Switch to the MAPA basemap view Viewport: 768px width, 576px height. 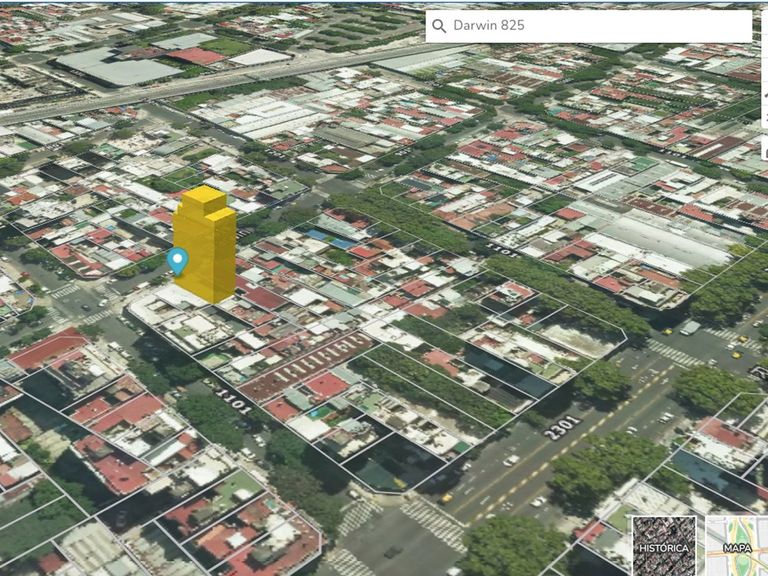tap(737, 545)
